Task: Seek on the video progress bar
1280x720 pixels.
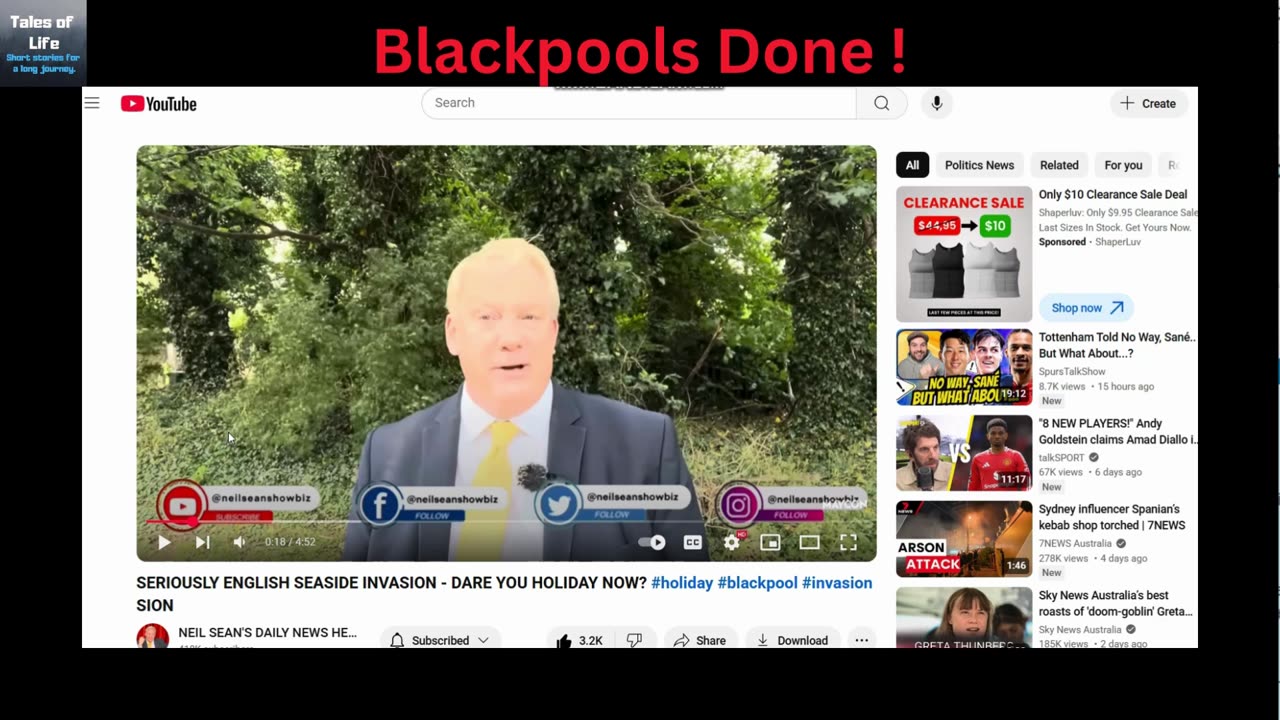Action: click(x=506, y=521)
